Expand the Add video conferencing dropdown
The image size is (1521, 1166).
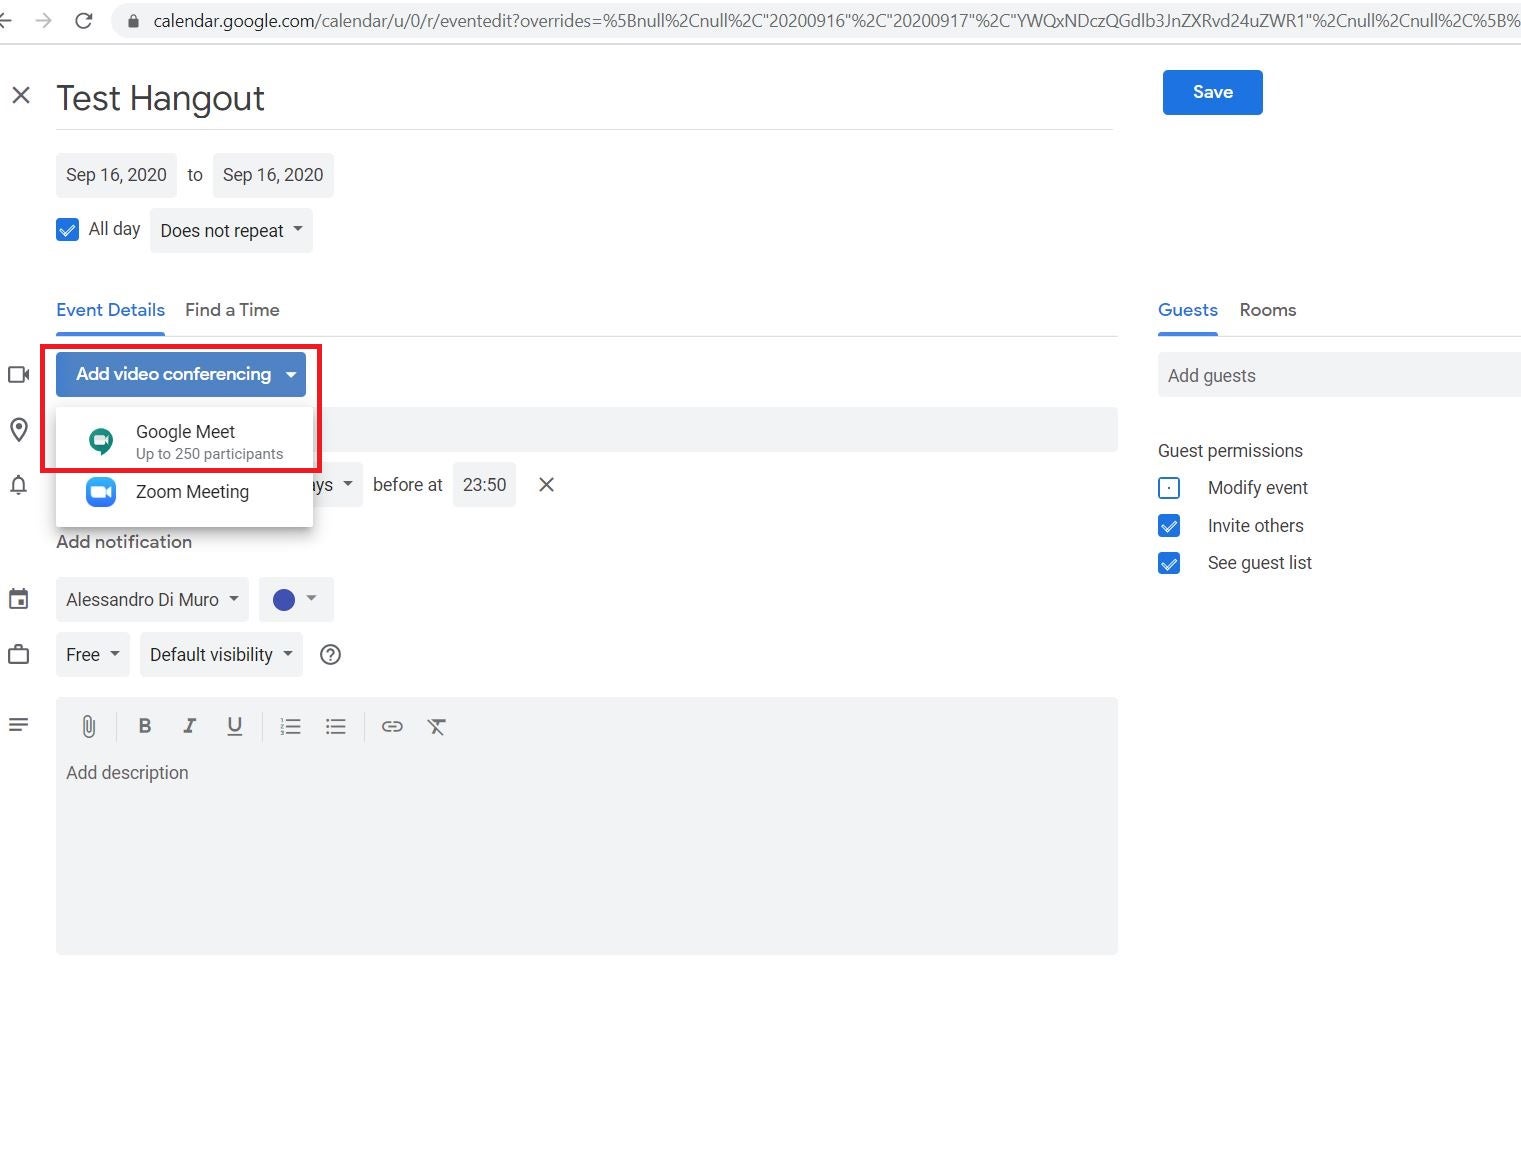pos(181,374)
